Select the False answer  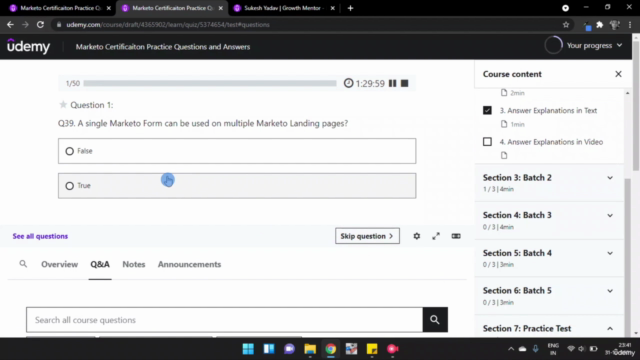237,151
